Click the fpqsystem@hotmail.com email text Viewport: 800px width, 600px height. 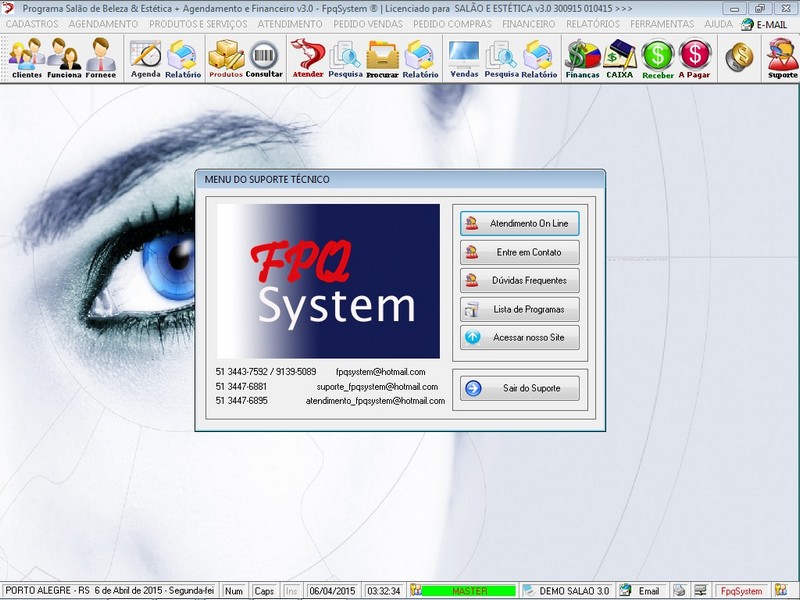click(x=381, y=372)
